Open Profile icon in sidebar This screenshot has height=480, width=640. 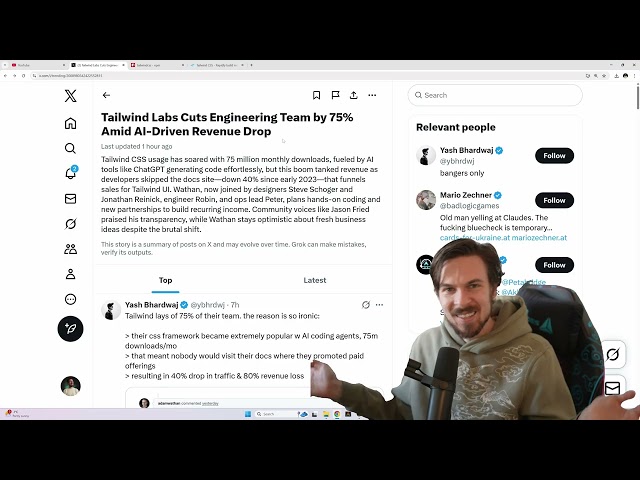pos(70,274)
